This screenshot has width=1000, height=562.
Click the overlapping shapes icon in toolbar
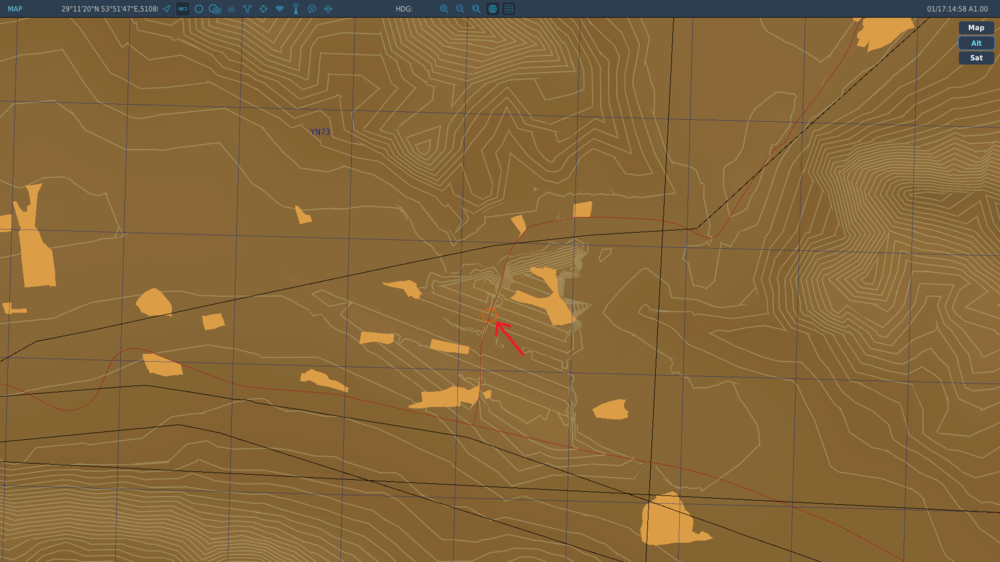click(x=215, y=9)
